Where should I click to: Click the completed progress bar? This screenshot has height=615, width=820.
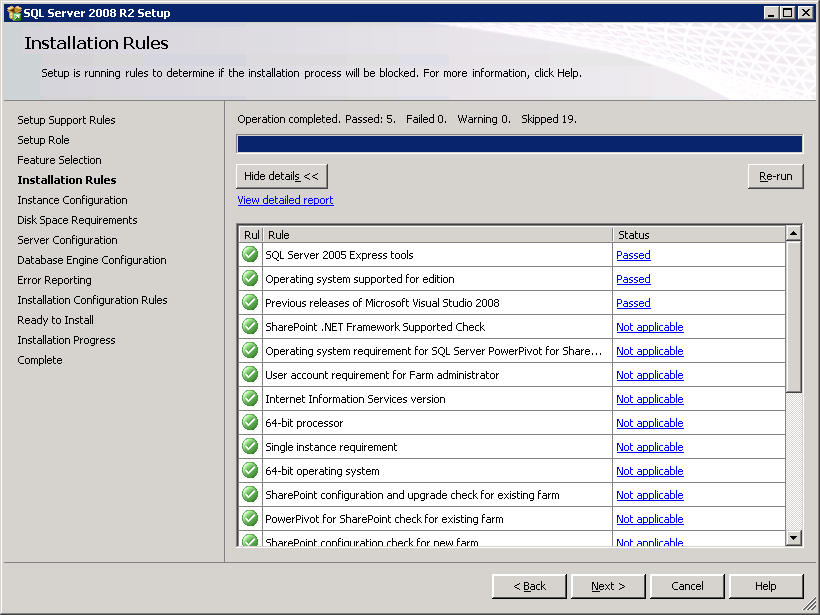519,144
